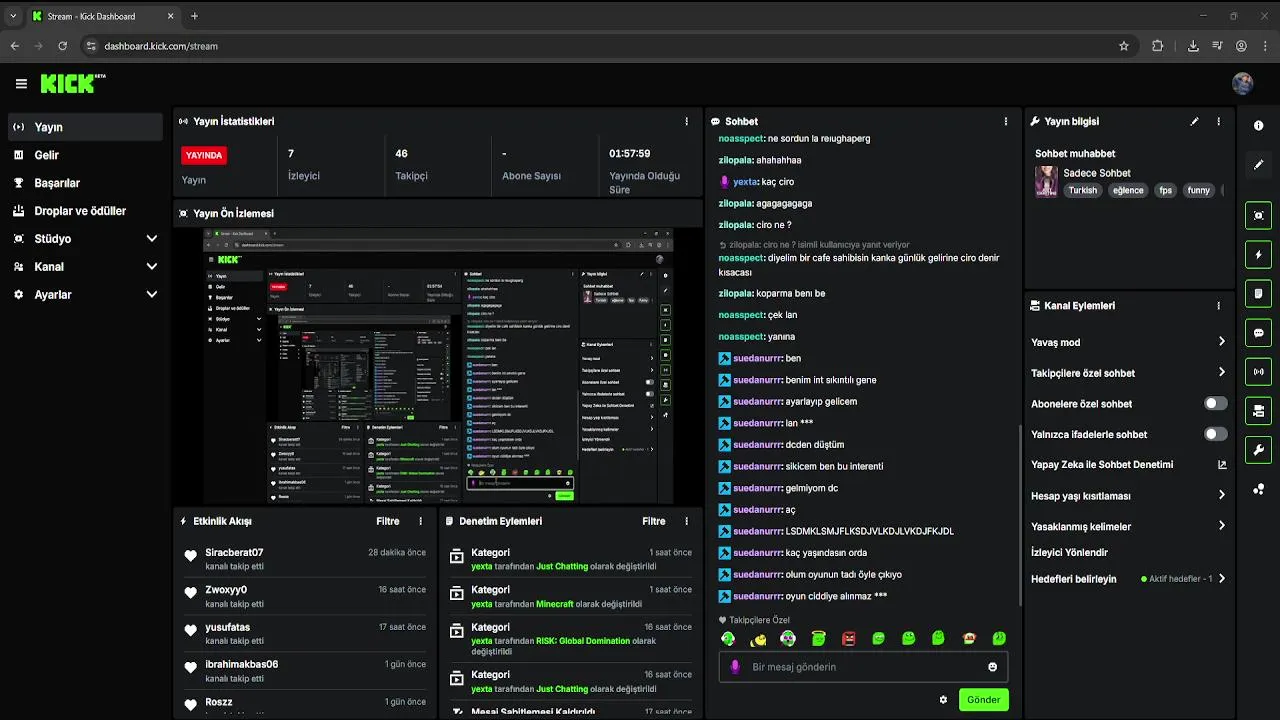1280x720 pixels.
Task: Insert the halo green emote
Action: (x=818, y=638)
